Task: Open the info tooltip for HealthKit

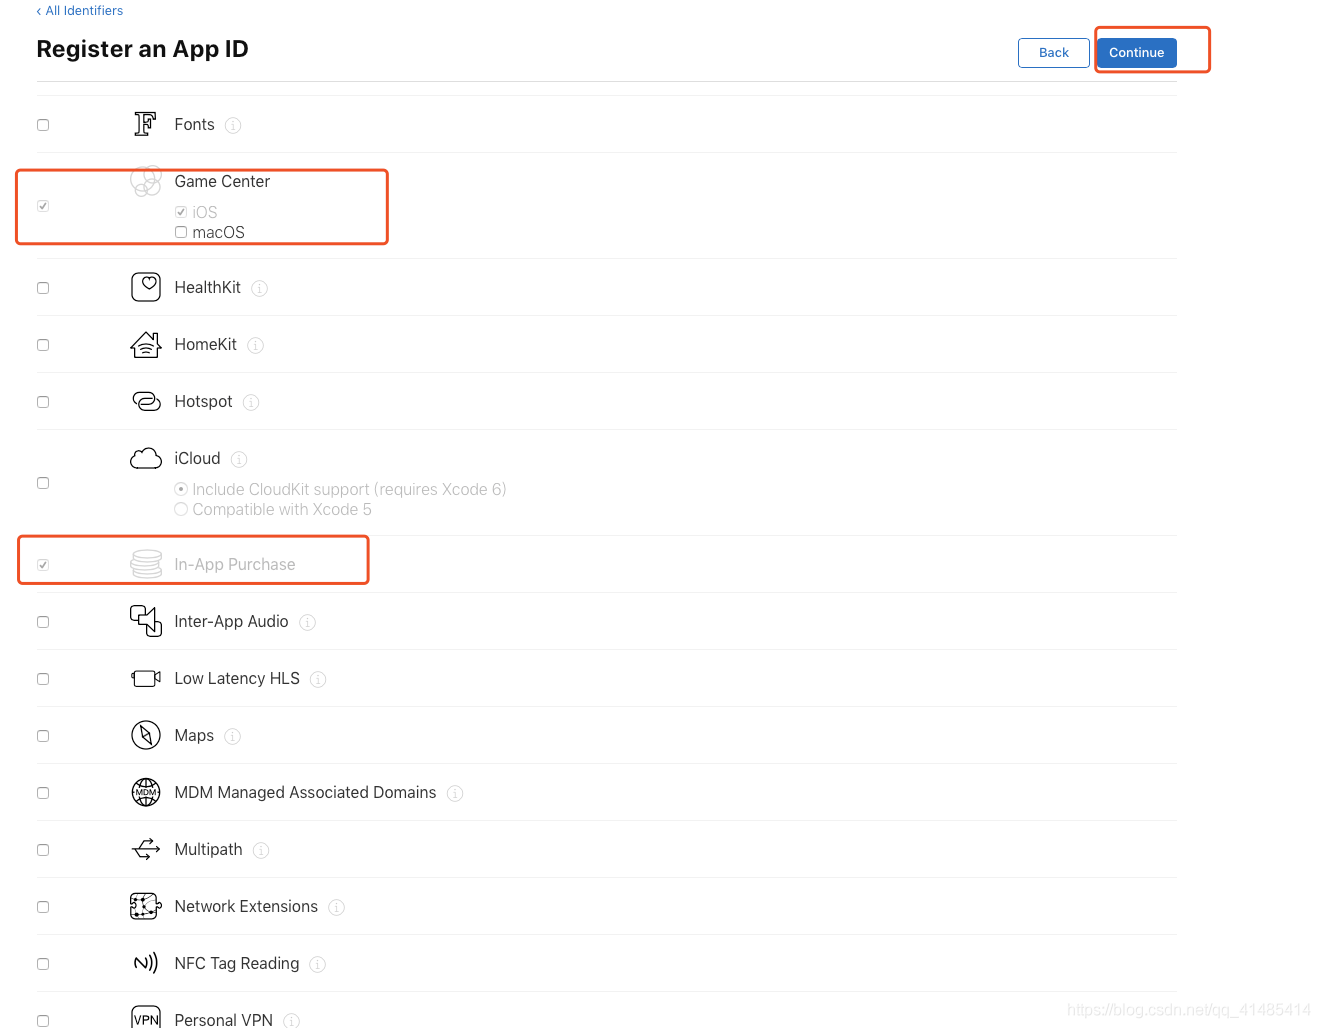Action: [259, 288]
